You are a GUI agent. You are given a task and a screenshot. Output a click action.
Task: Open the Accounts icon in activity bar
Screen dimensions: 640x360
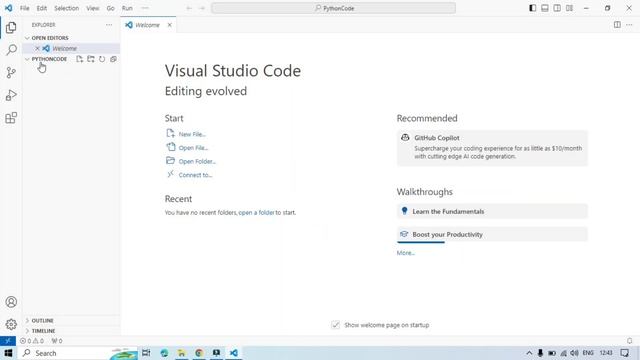(11, 302)
